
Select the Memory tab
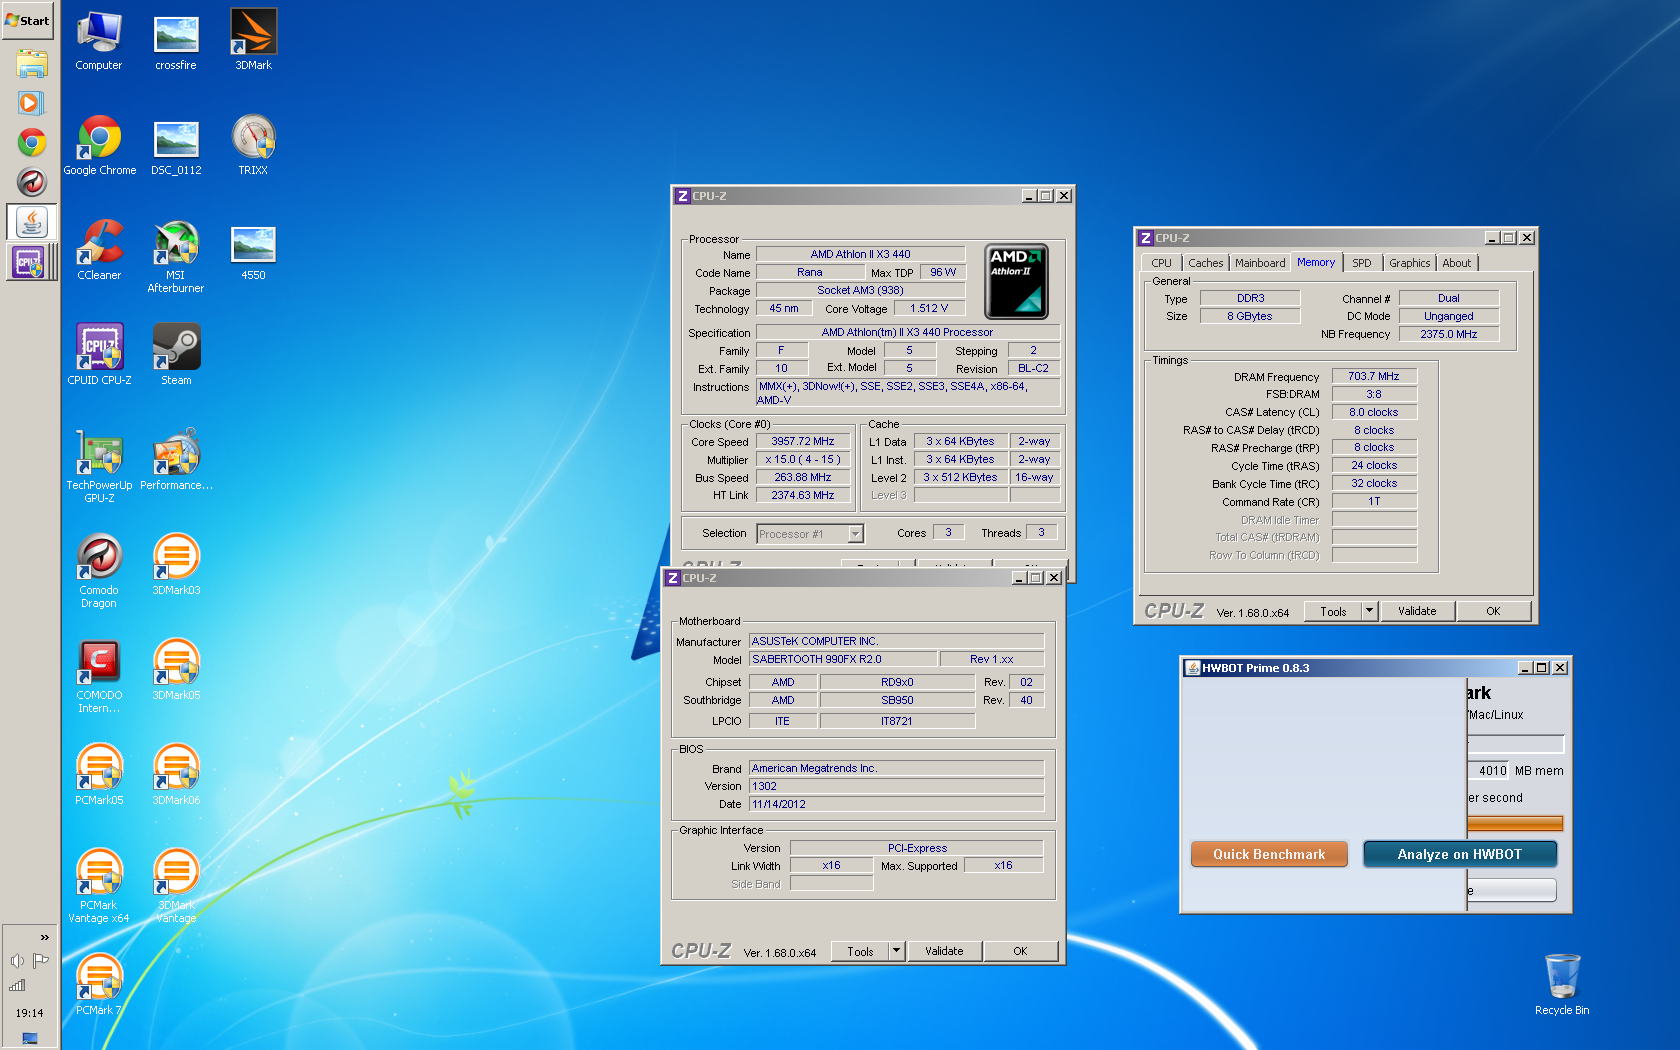tap(1316, 262)
